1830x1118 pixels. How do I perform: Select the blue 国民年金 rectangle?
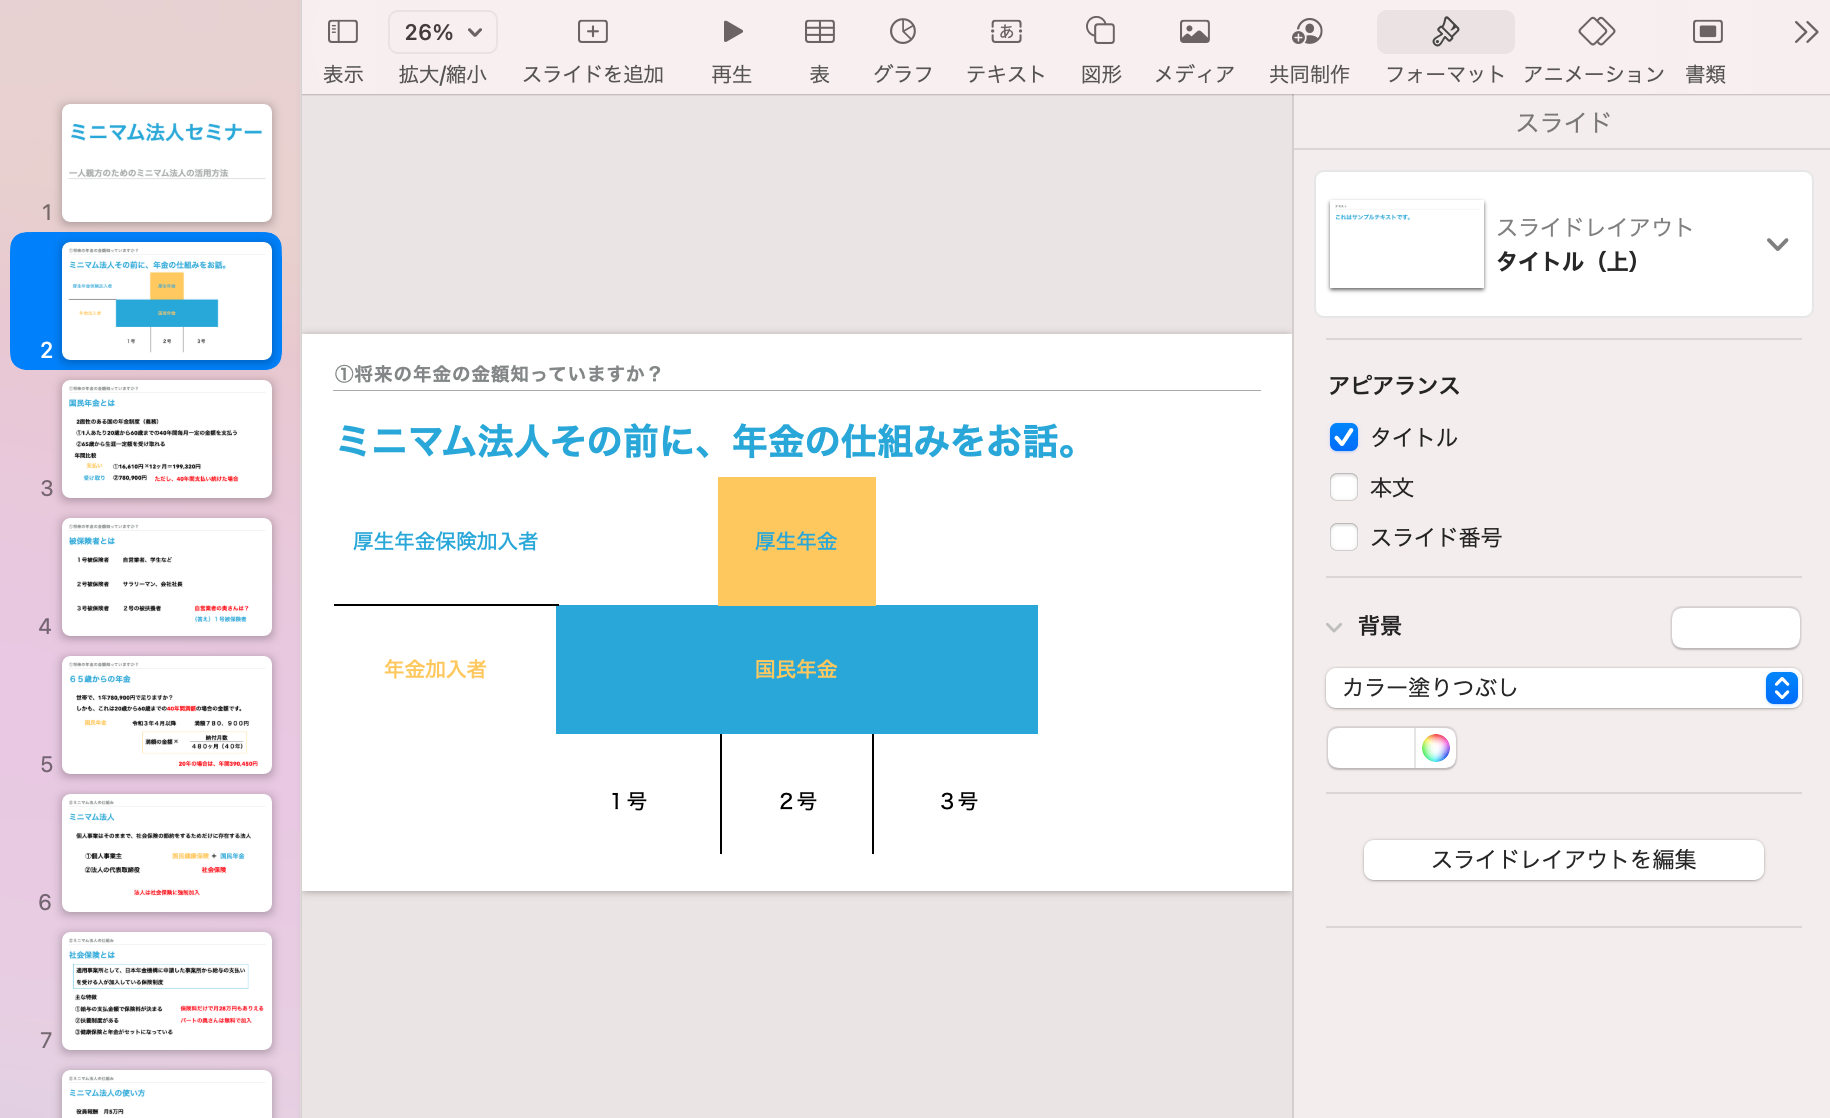[797, 669]
